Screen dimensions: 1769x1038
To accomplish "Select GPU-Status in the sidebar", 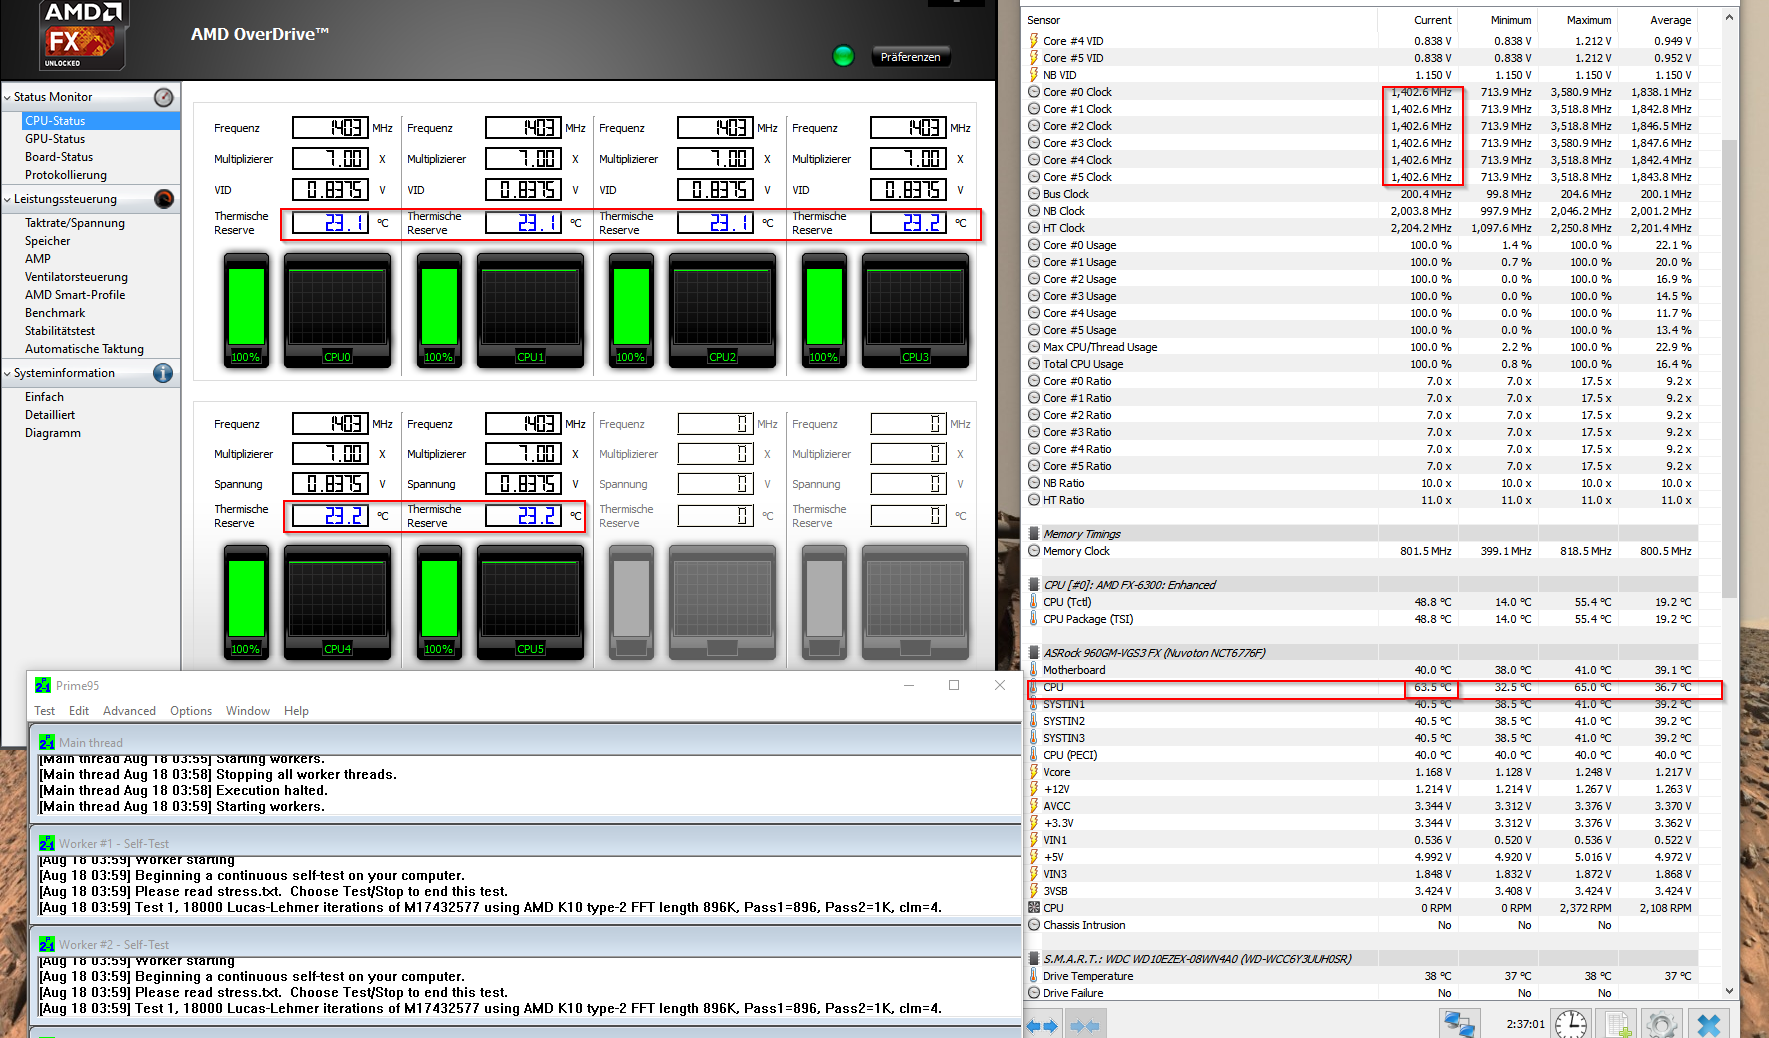I will pos(55,139).
